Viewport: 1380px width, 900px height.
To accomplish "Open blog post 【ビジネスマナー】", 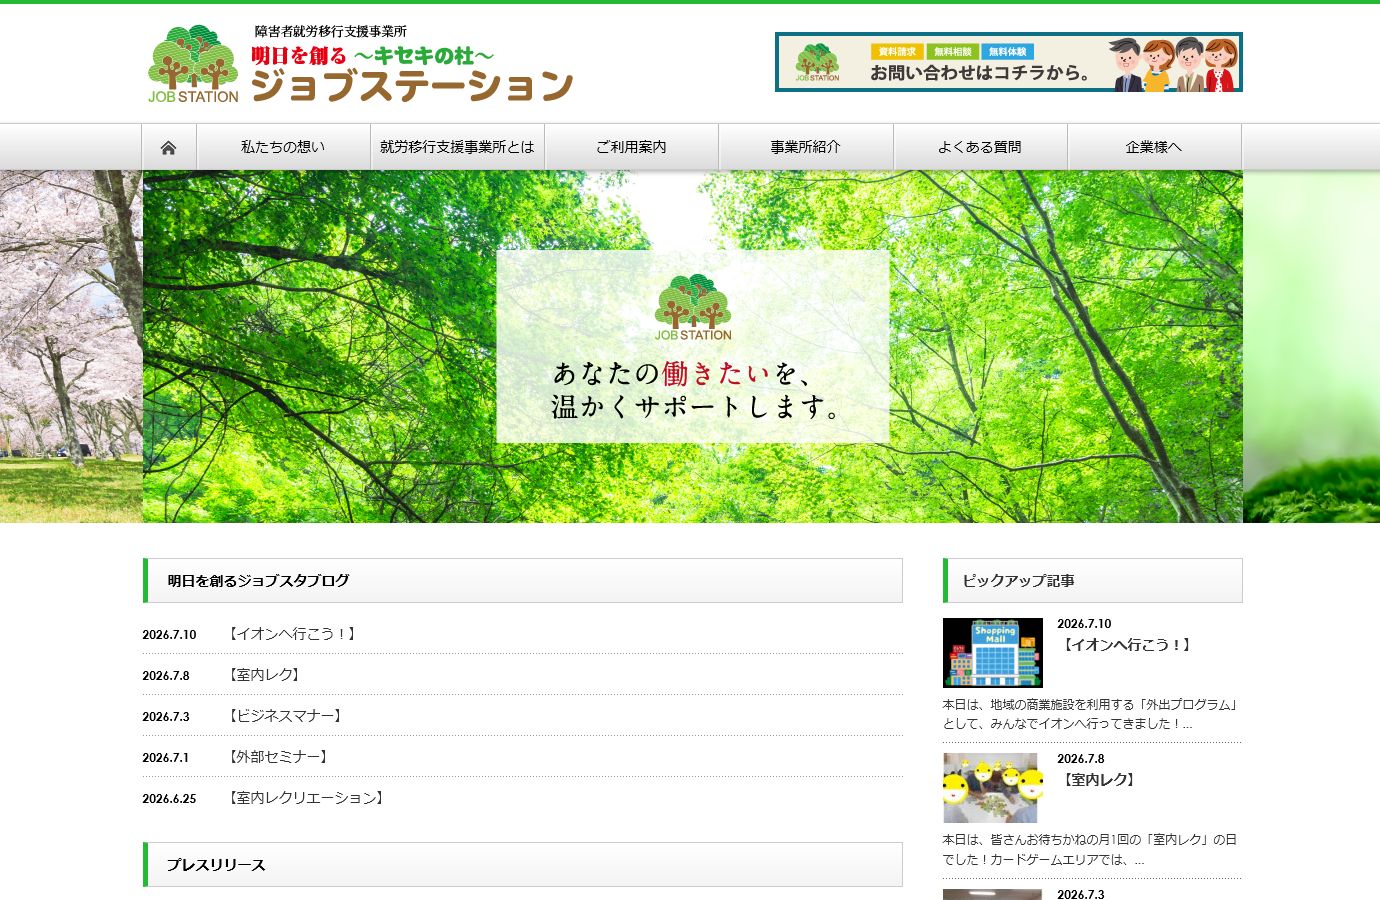I will 286,716.
